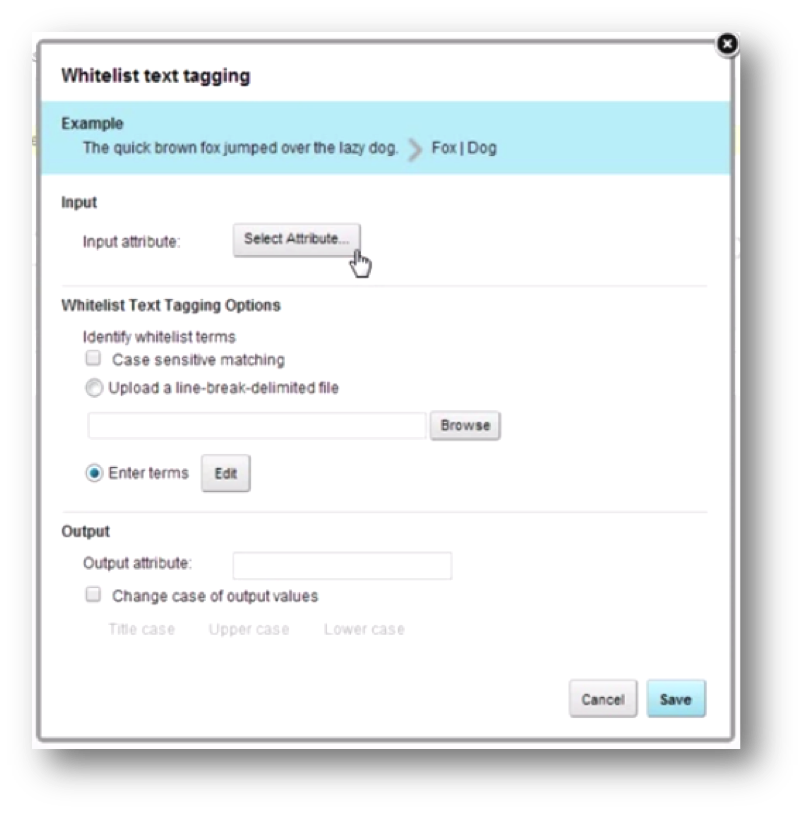805x814 pixels.
Task: Click the Fox | Dog example output
Action: tap(464, 148)
